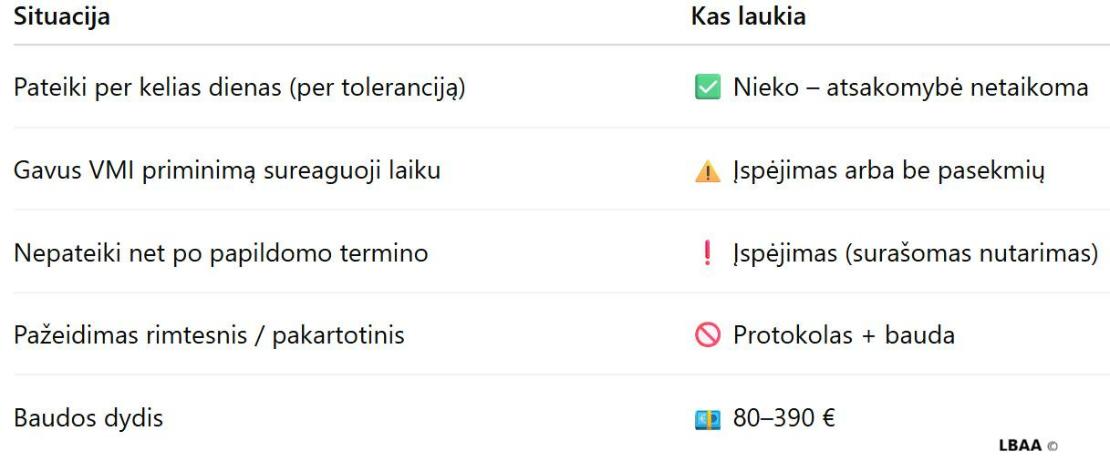
Task: Click the red exclamation mark icon
Action: click(707, 254)
